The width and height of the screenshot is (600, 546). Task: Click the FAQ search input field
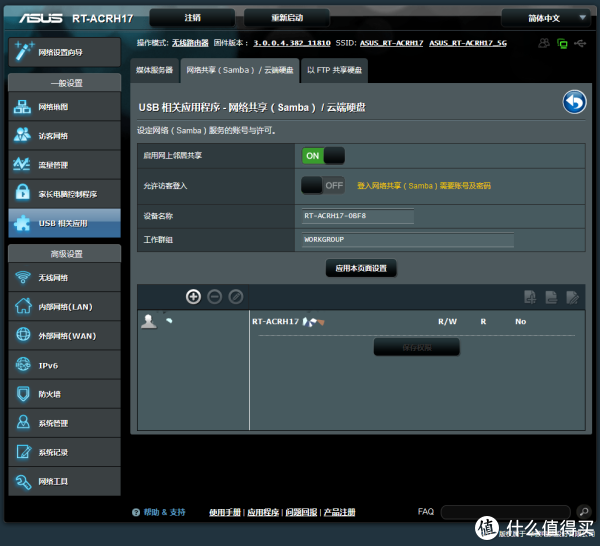(x=505, y=512)
